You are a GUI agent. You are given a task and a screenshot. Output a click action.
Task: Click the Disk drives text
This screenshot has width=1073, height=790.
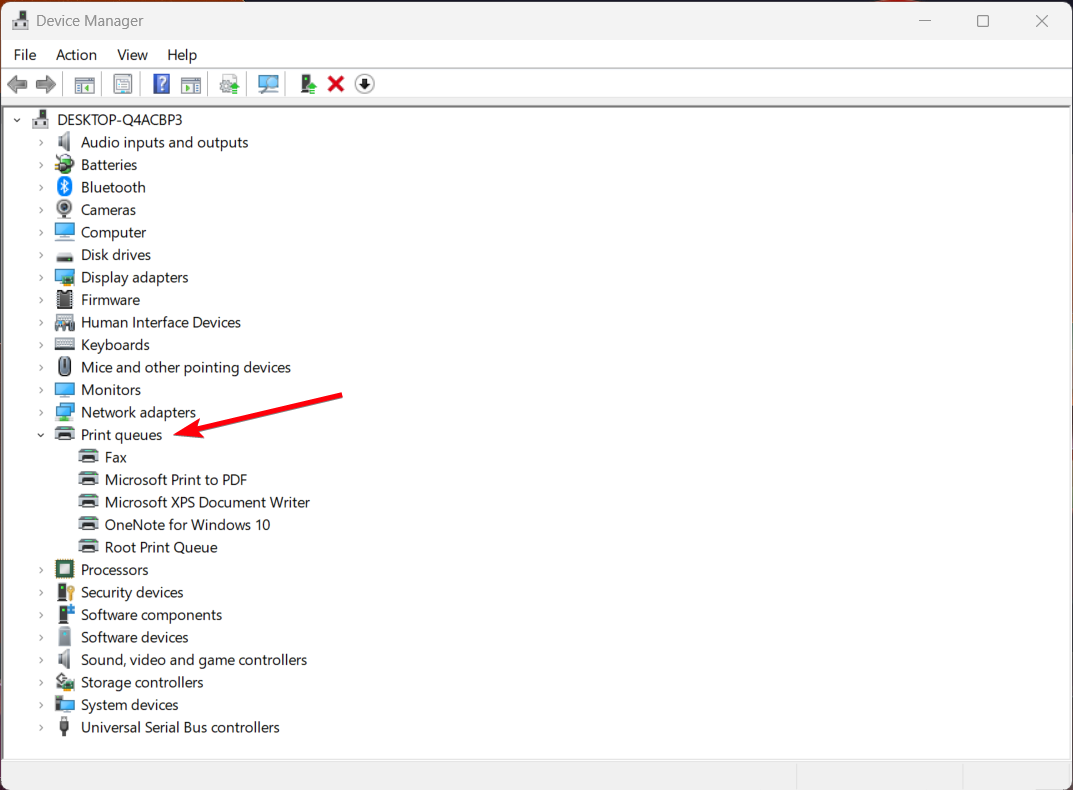point(116,255)
